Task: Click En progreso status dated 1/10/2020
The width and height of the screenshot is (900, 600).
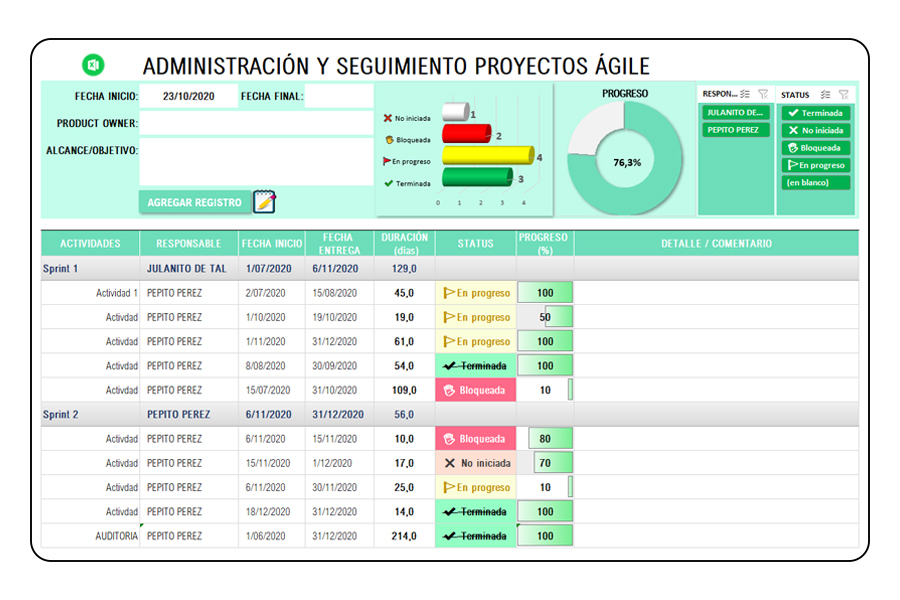Action: point(476,317)
